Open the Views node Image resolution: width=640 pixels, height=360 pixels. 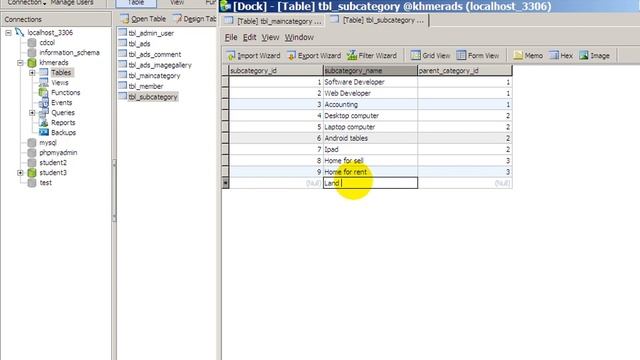54,82
